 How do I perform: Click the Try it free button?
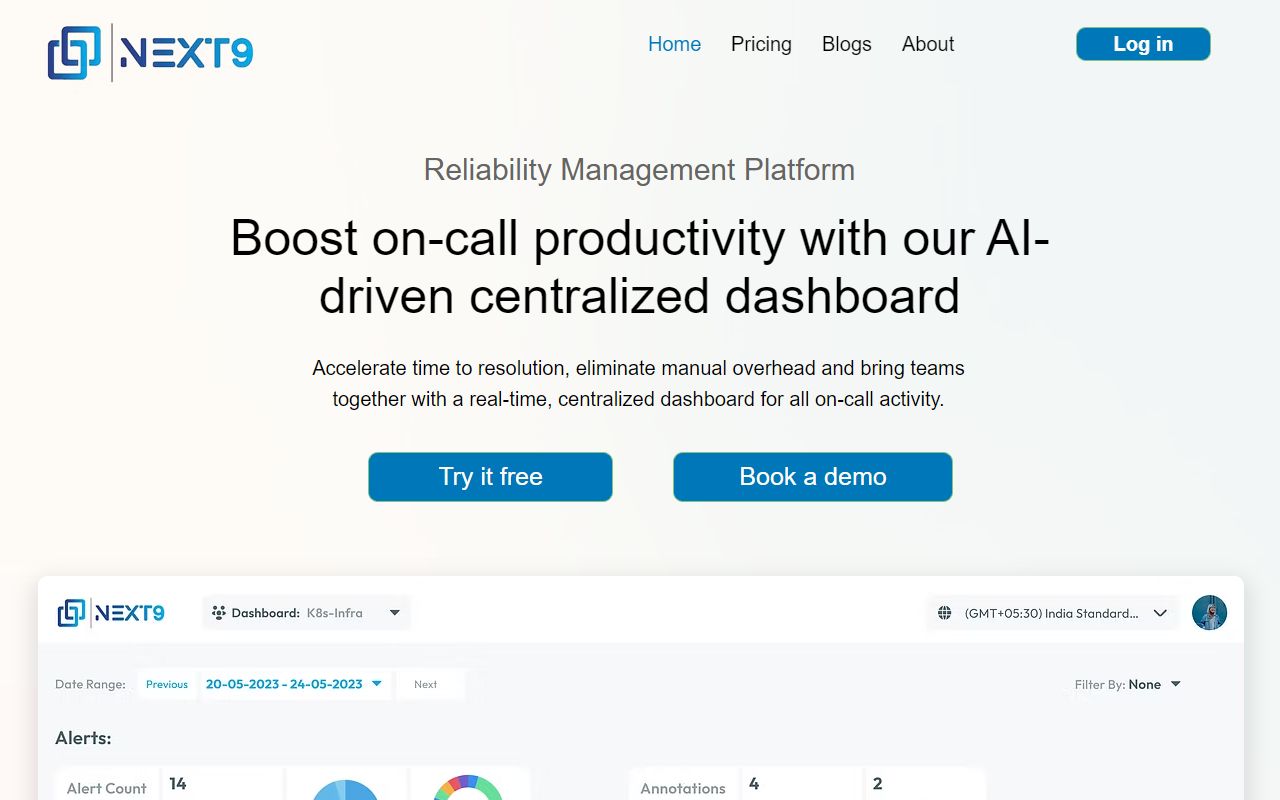(x=490, y=477)
